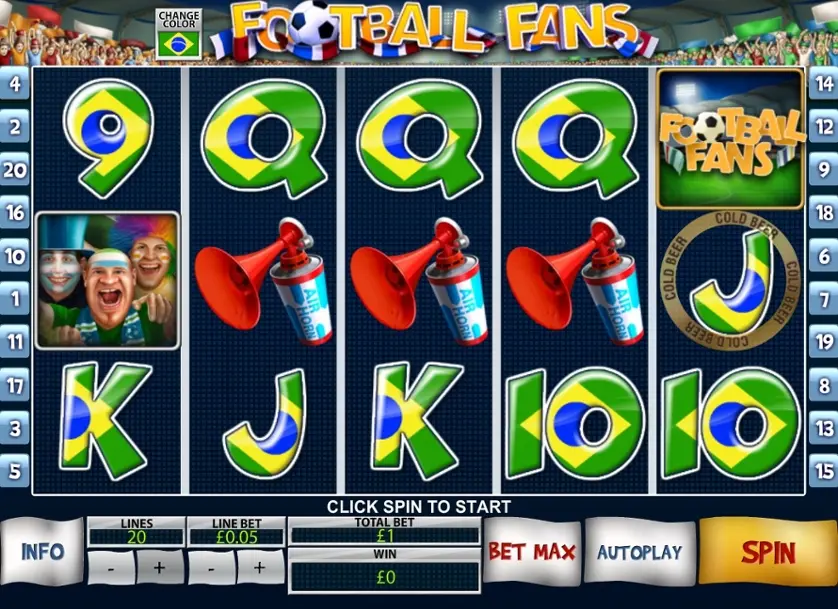Open the Info paytable
The width and height of the screenshot is (838, 609).
[42, 552]
